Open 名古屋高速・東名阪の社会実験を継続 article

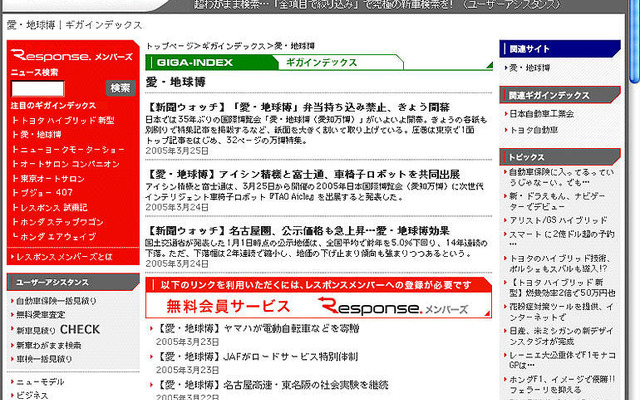click(272, 385)
